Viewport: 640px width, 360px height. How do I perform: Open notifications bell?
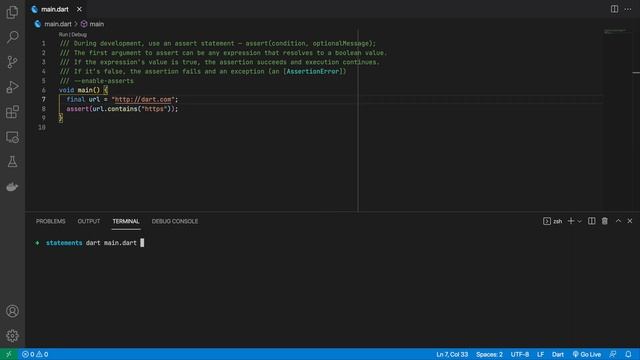click(x=628, y=354)
